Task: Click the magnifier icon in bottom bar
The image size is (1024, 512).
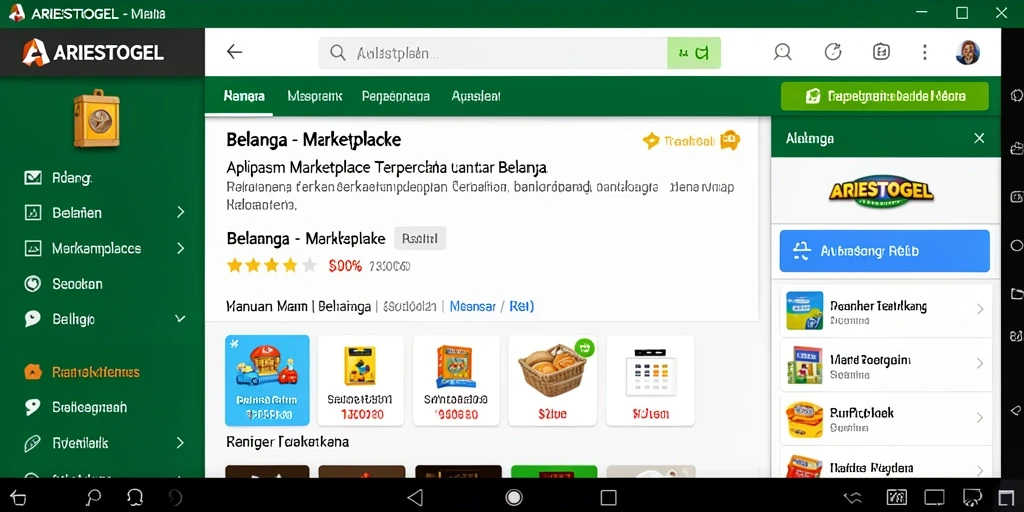Action: click(94, 498)
